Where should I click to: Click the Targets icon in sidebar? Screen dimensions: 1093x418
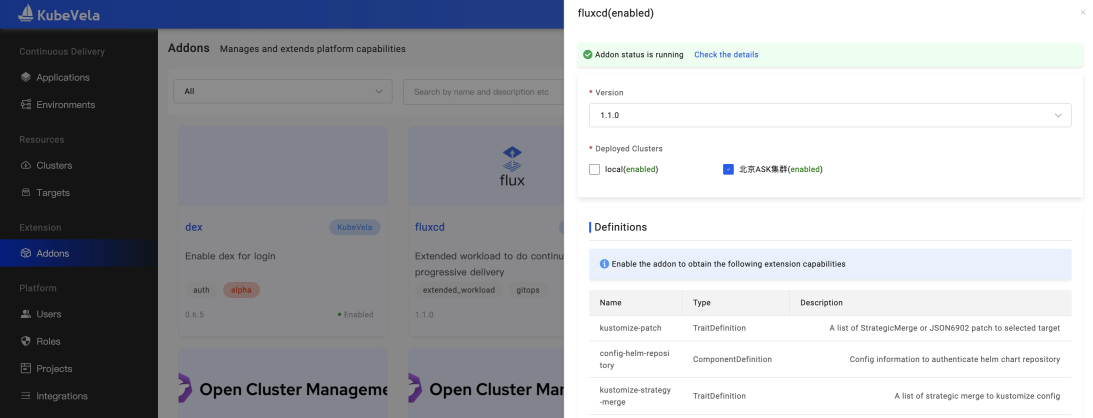26,192
